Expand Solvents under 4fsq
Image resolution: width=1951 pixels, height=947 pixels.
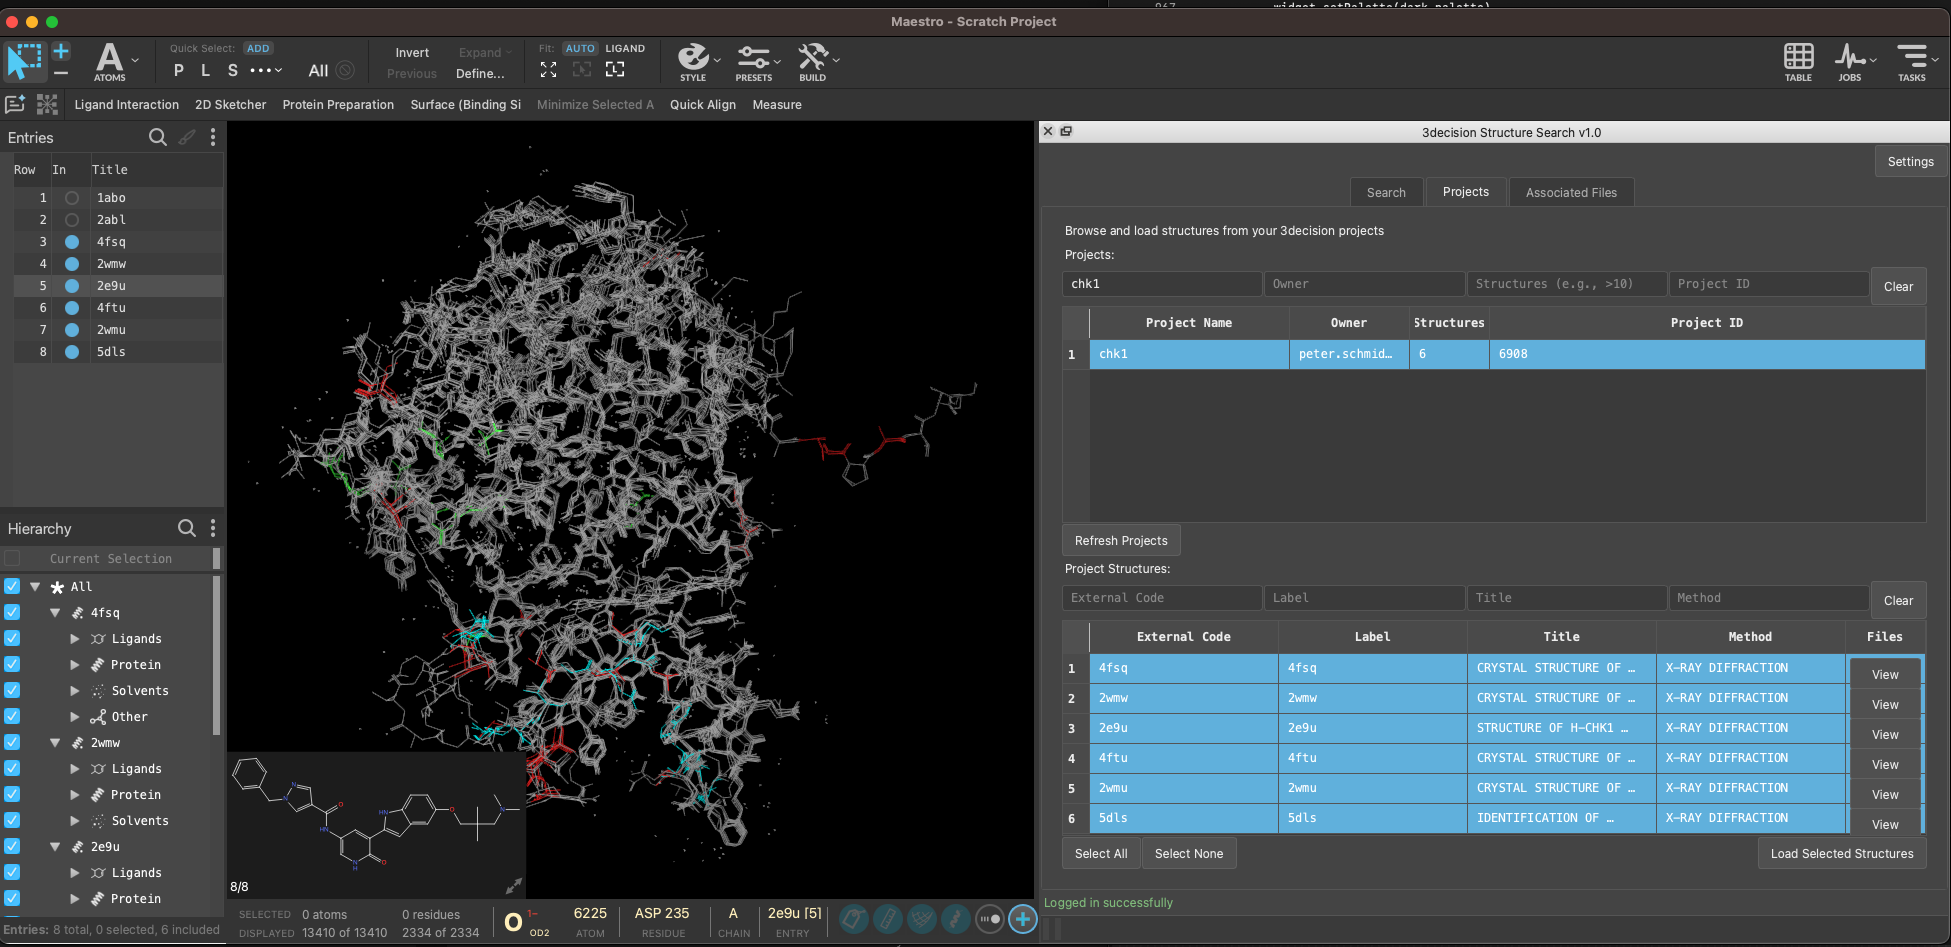75,690
